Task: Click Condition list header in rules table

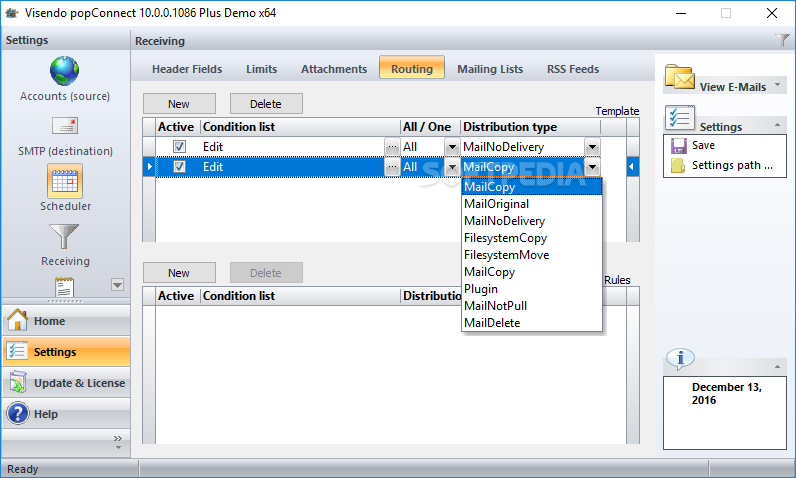Action: click(x=301, y=296)
